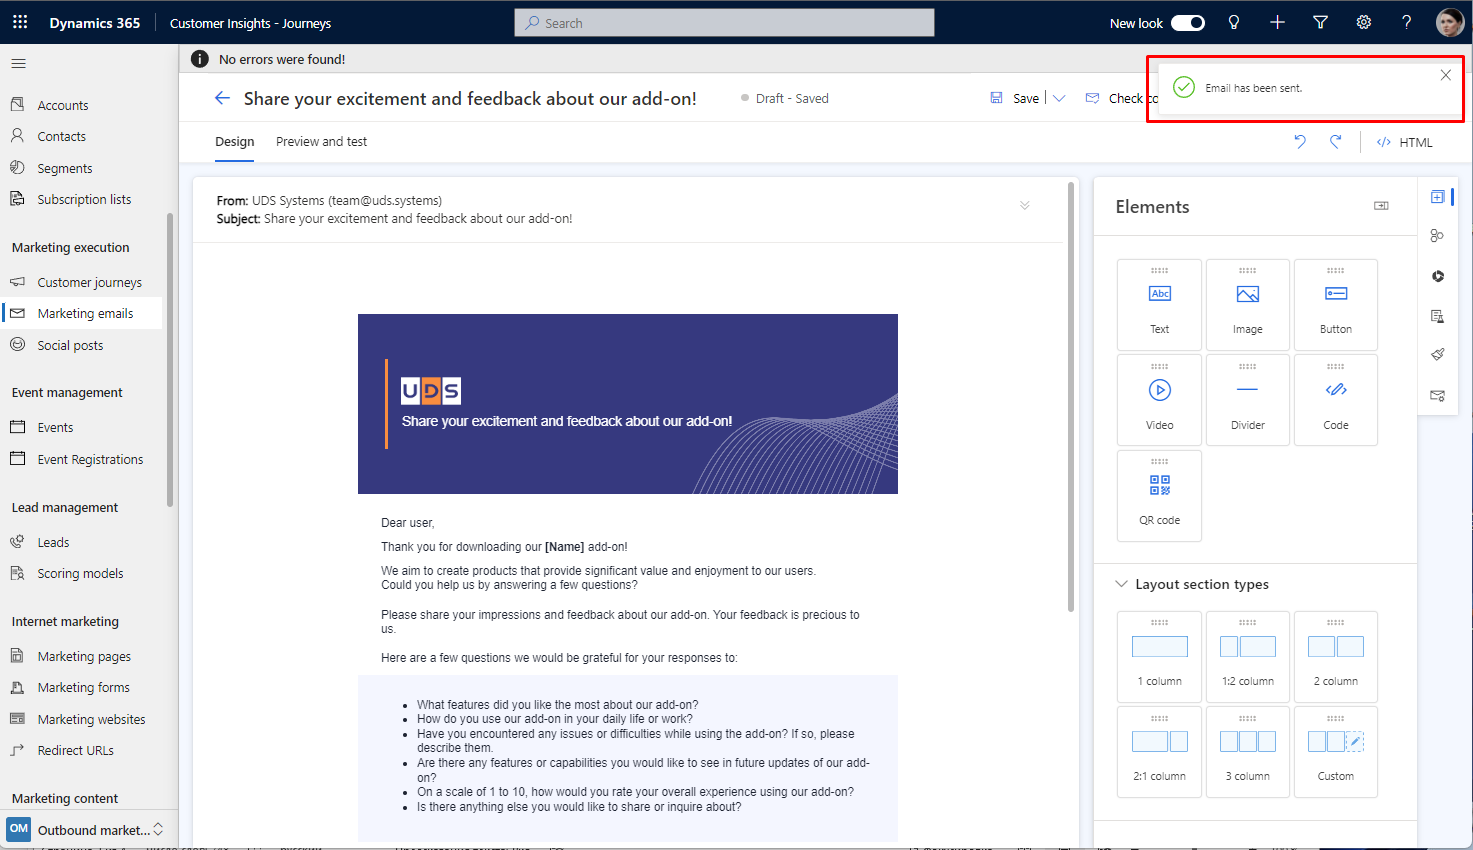Open Marketing emails in the sidebar
1473x850 pixels.
(x=82, y=313)
